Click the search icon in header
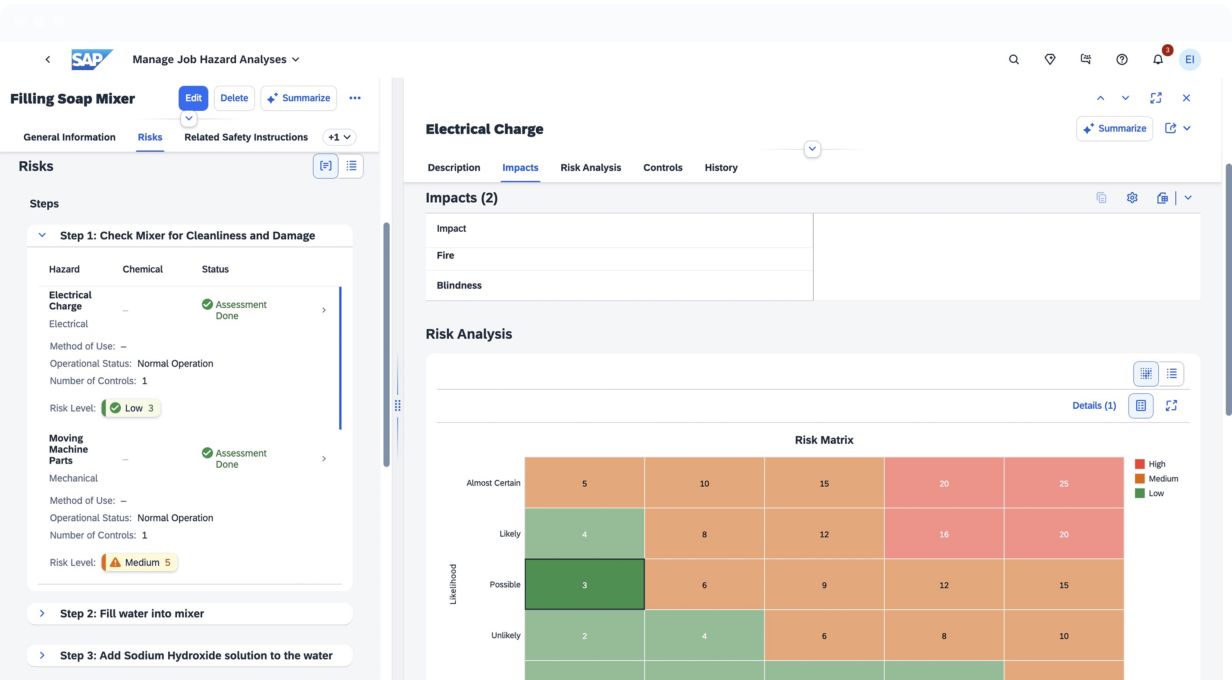The height and width of the screenshot is (680, 1232). coord(1014,60)
